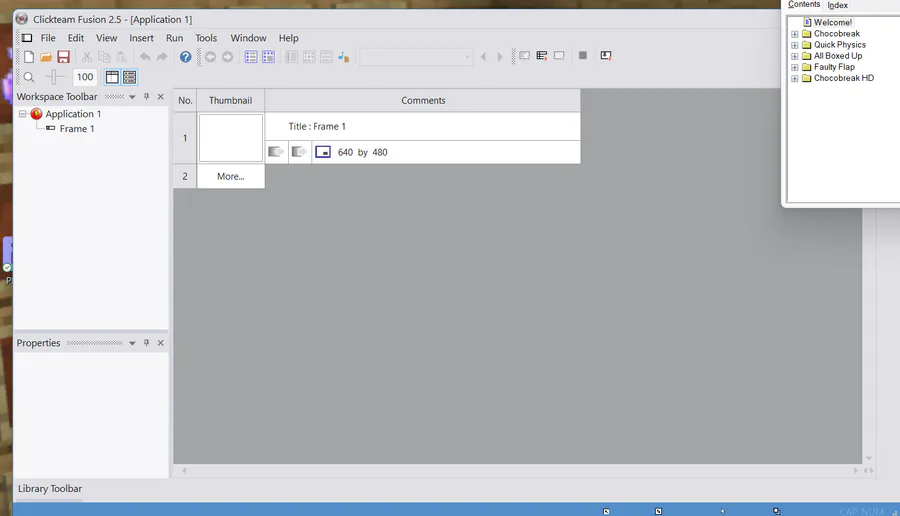Open the File menu
900x516 pixels.
tap(48, 38)
